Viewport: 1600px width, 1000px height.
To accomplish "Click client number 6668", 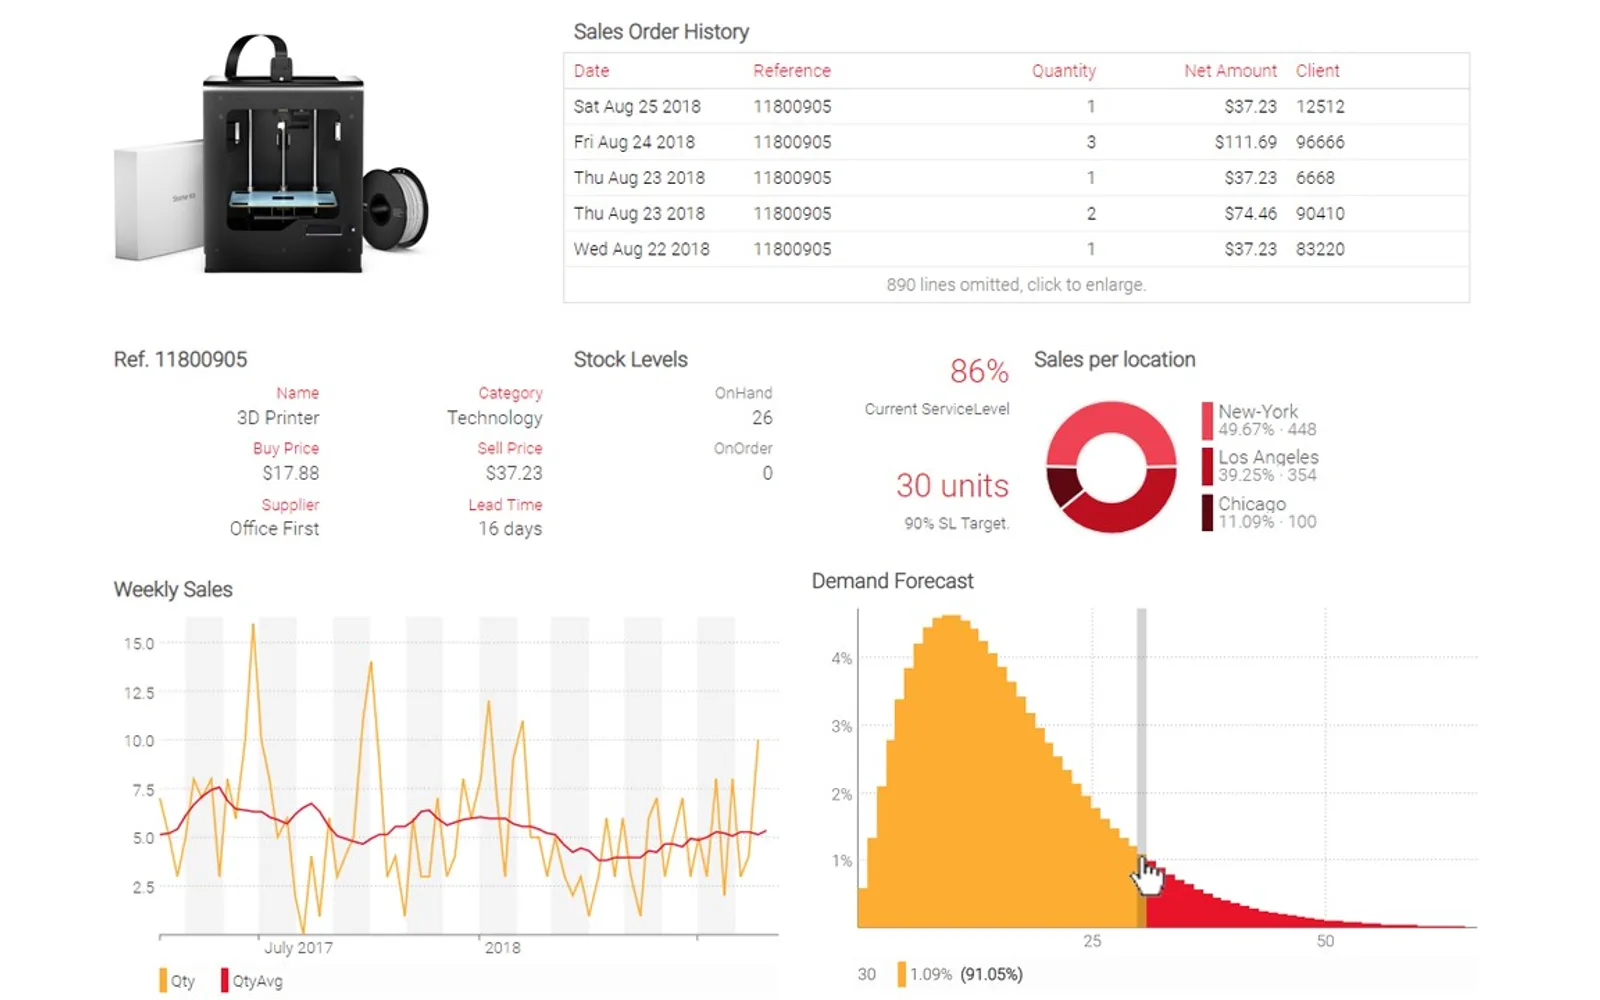I will pyautogui.click(x=1315, y=178).
